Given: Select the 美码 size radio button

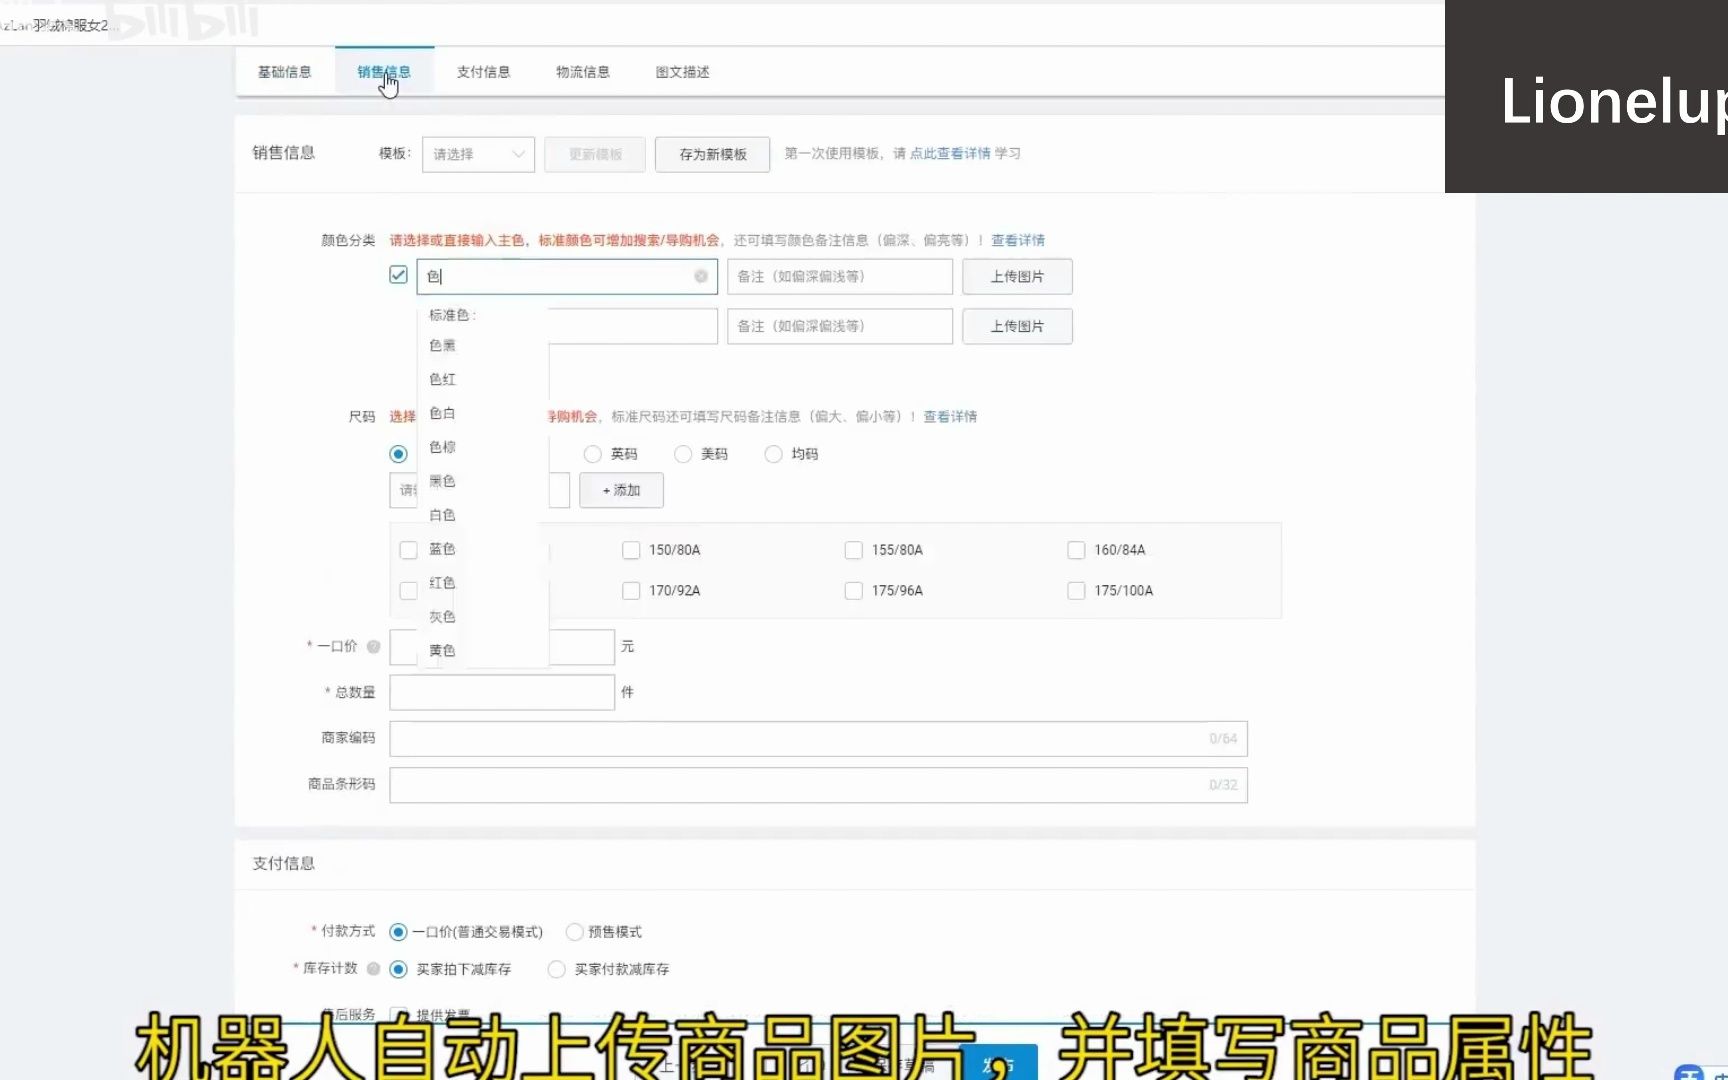Looking at the screenshot, I should point(683,454).
